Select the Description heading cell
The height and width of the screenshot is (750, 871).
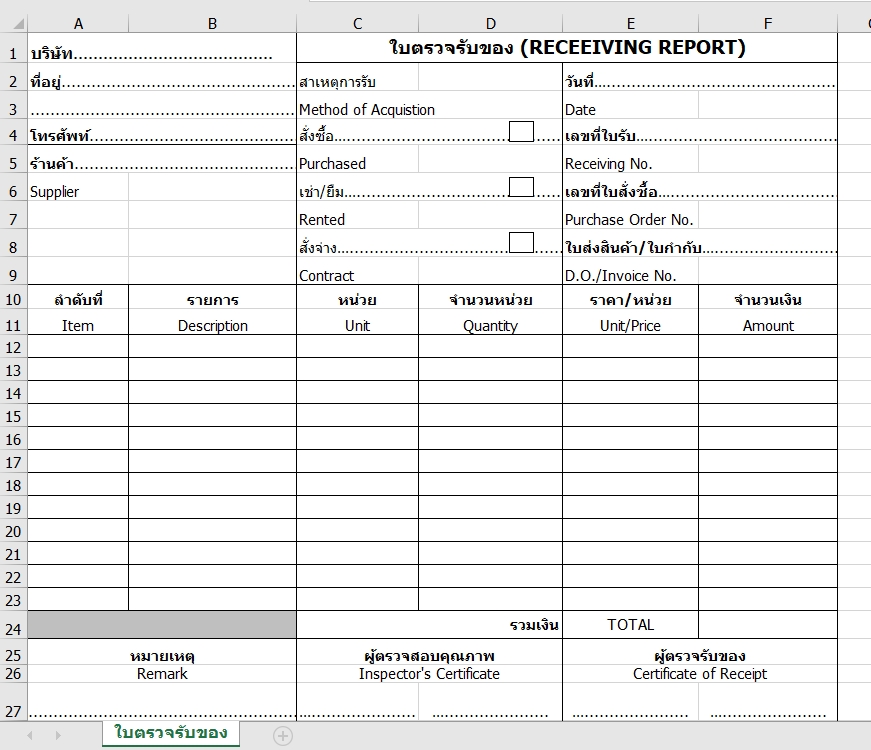pos(212,324)
